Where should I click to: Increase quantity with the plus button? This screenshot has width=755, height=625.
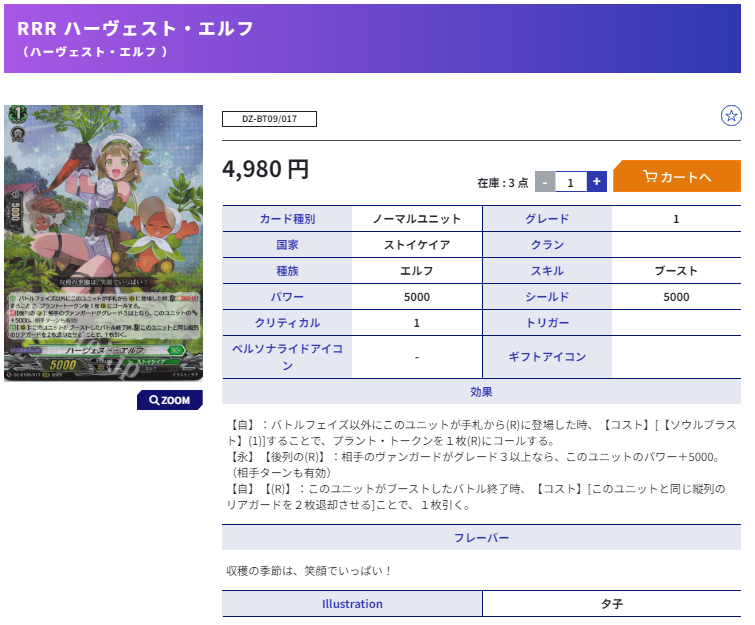click(x=597, y=181)
